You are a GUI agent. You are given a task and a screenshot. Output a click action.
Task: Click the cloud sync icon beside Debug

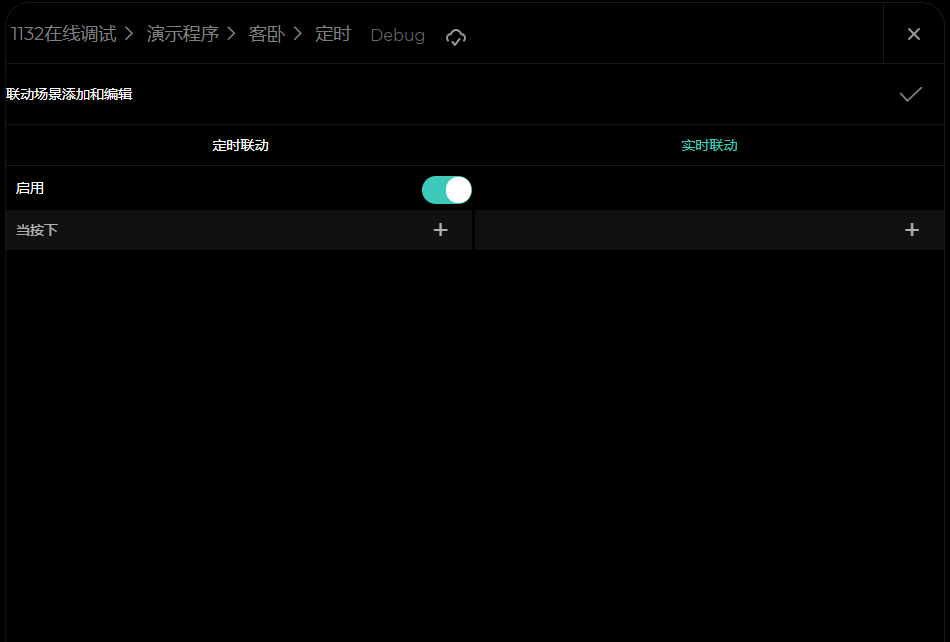click(456, 37)
